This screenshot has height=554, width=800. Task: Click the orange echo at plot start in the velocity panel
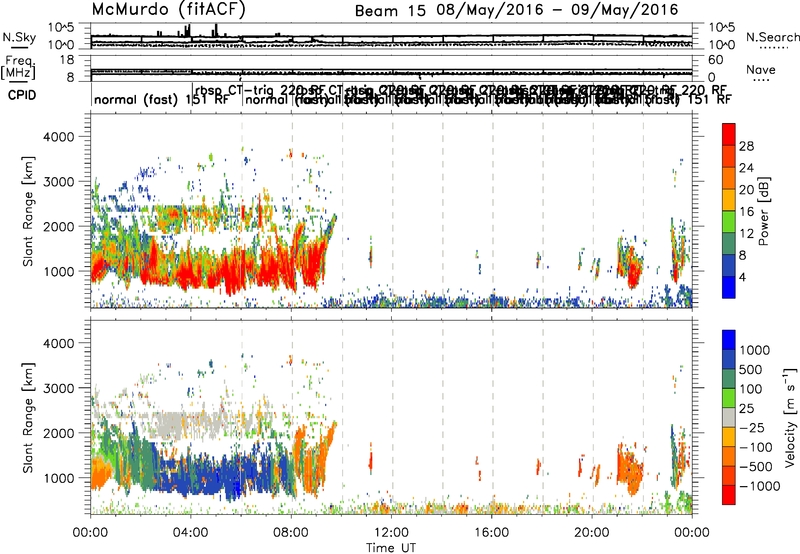101,473
